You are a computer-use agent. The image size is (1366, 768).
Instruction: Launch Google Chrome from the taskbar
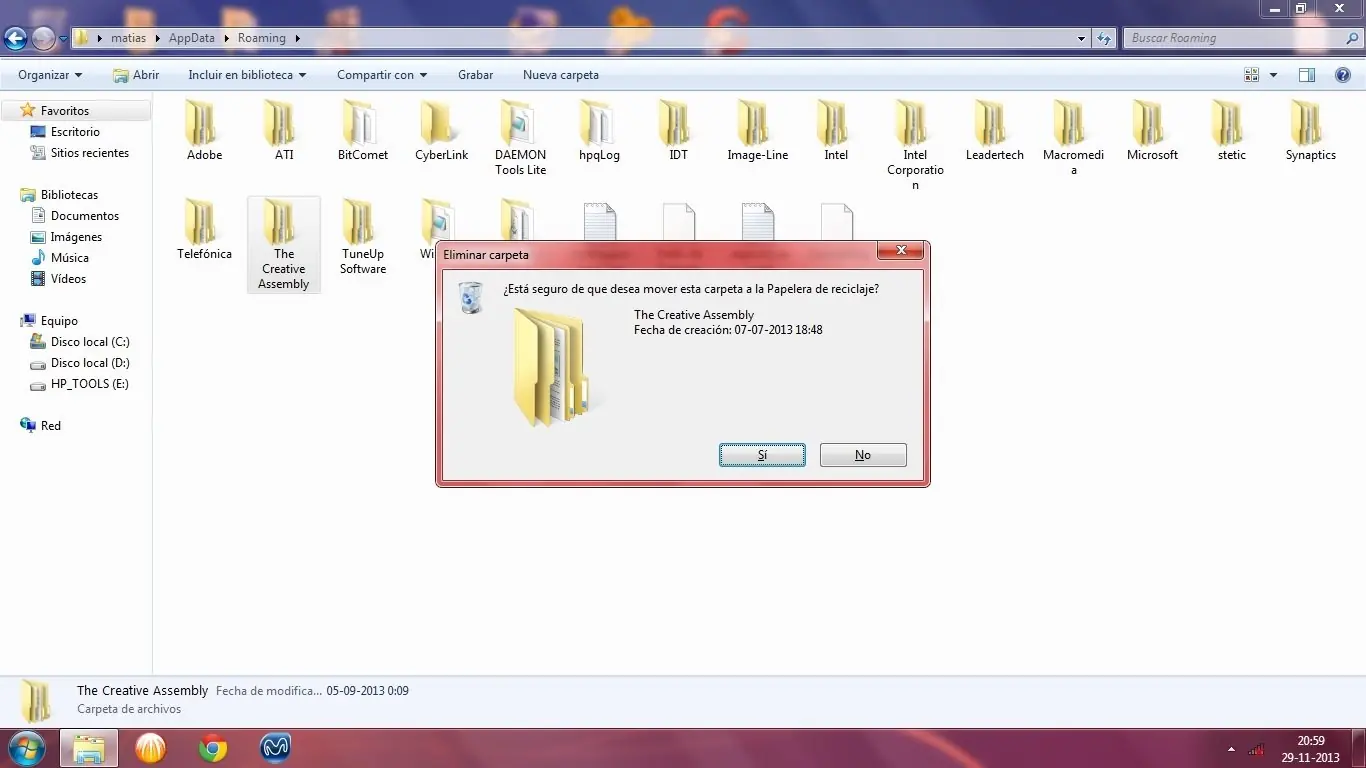(x=212, y=748)
